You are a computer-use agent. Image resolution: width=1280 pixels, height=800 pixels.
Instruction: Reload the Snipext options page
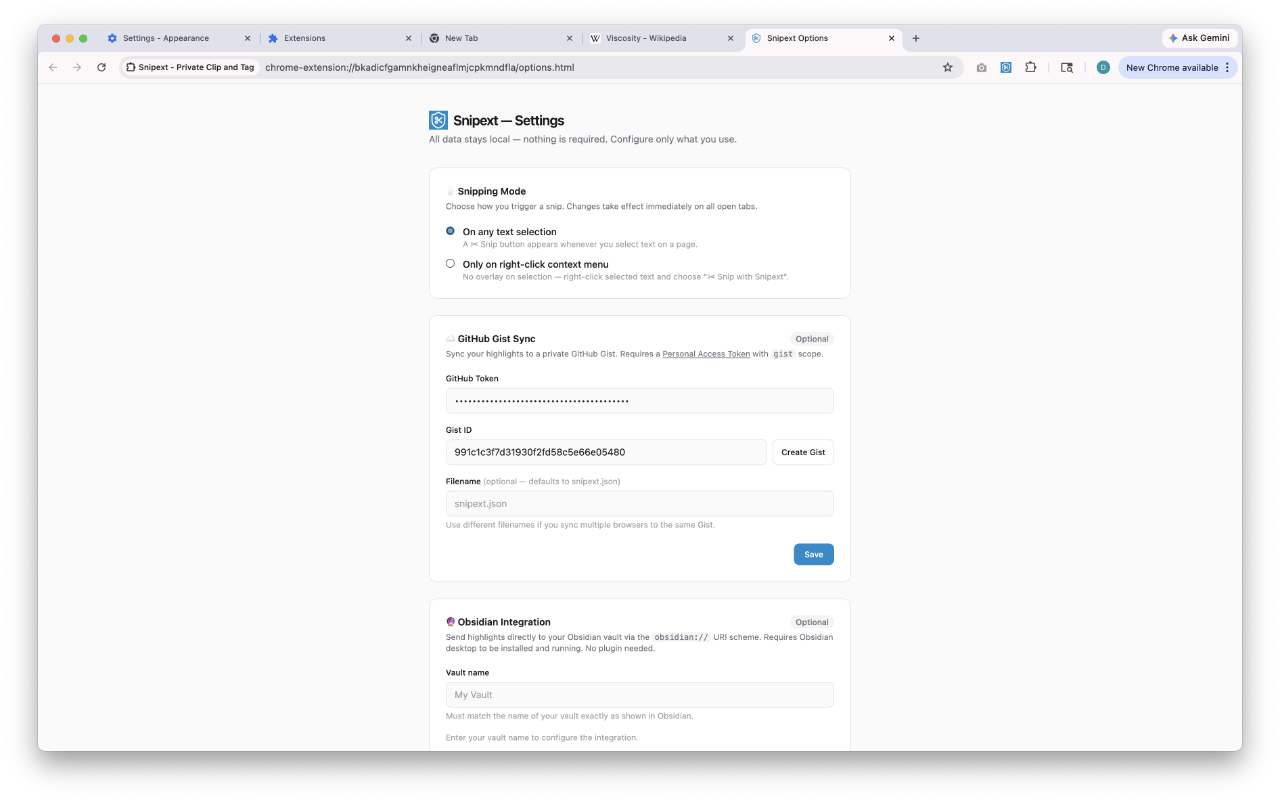pyautogui.click(x=101, y=67)
